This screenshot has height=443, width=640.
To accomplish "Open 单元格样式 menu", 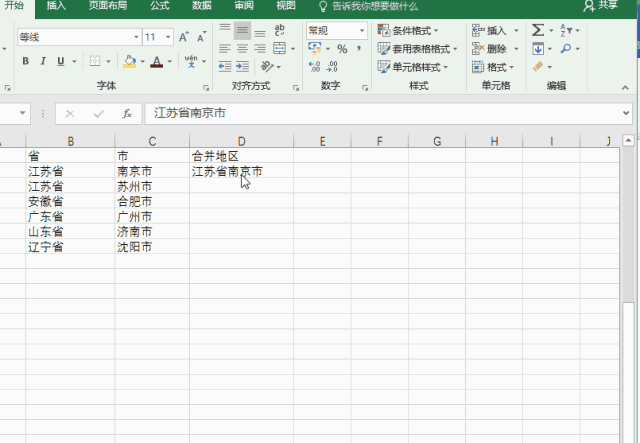I will pos(413,67).
